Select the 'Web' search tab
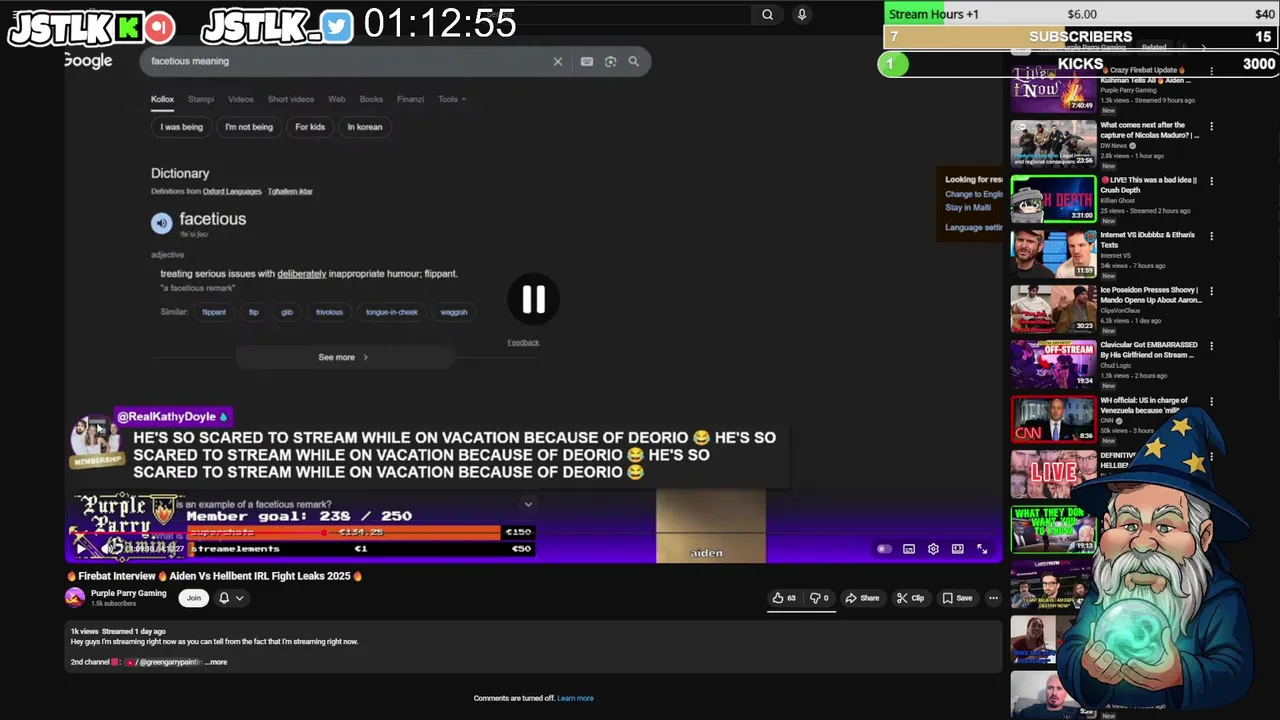The image size is (1280, 720). point(337,99)
